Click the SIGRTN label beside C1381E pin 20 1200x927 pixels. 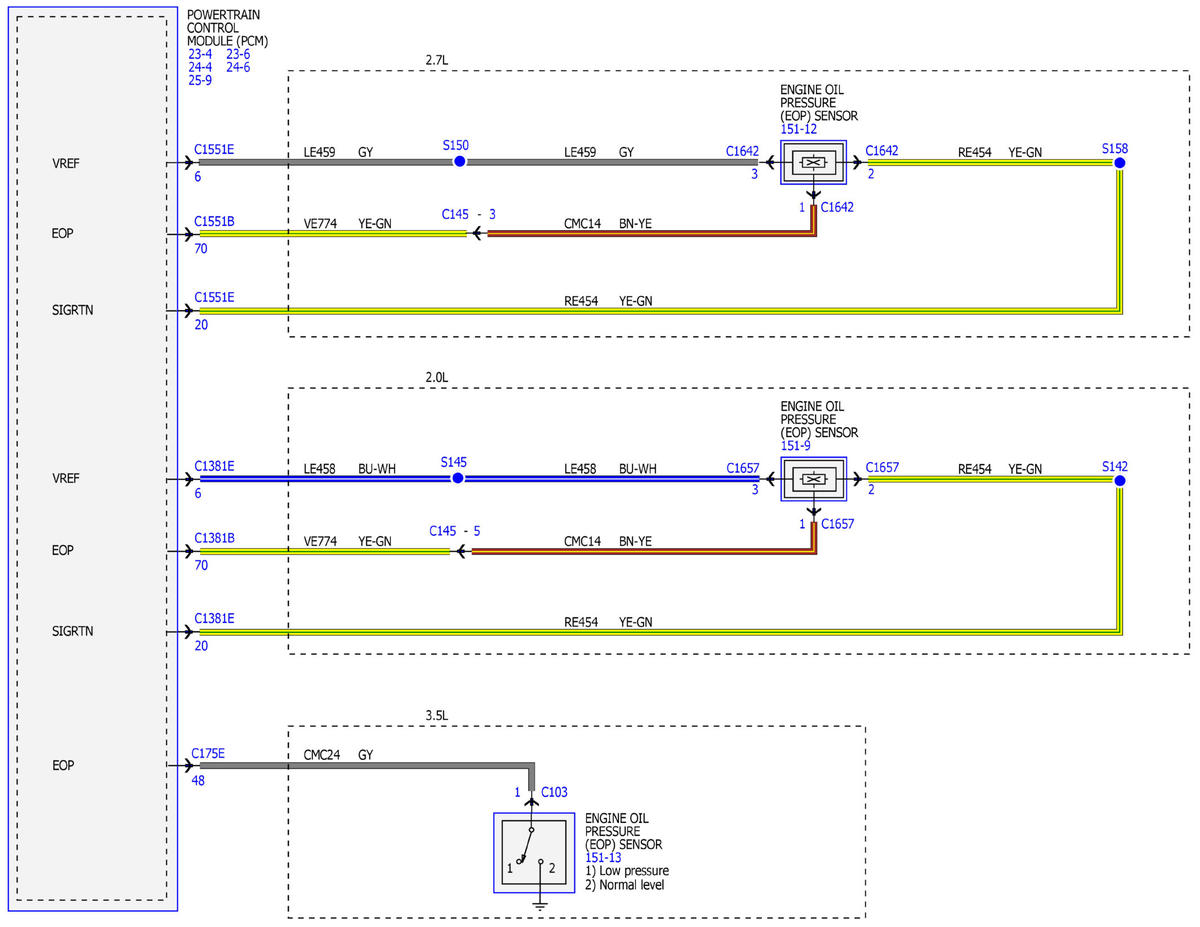tap(70, 632)
